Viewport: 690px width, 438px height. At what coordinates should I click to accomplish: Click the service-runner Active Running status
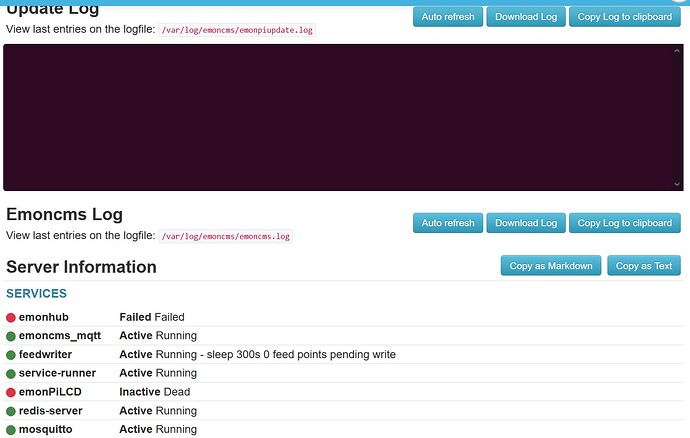[158, 373]
